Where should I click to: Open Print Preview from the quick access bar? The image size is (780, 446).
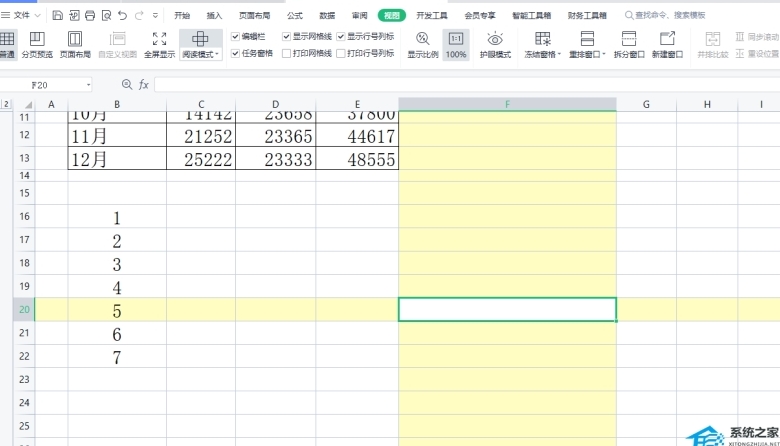[106, 15]
